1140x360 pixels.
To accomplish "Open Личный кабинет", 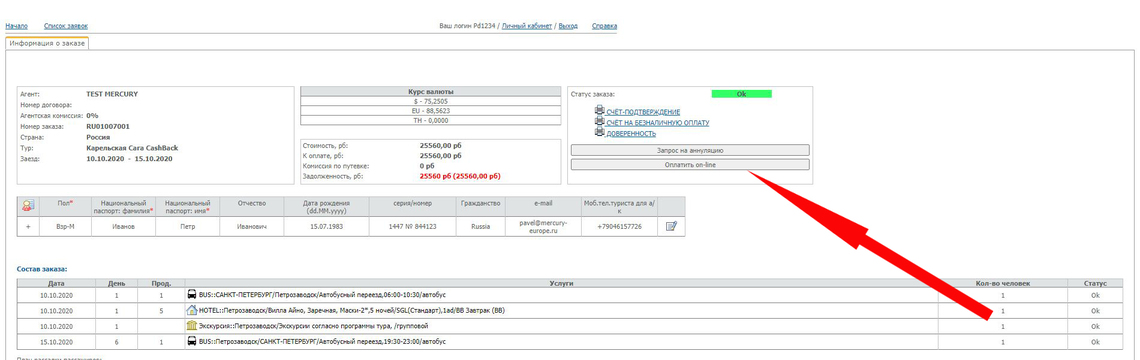I will click(527, 26).
